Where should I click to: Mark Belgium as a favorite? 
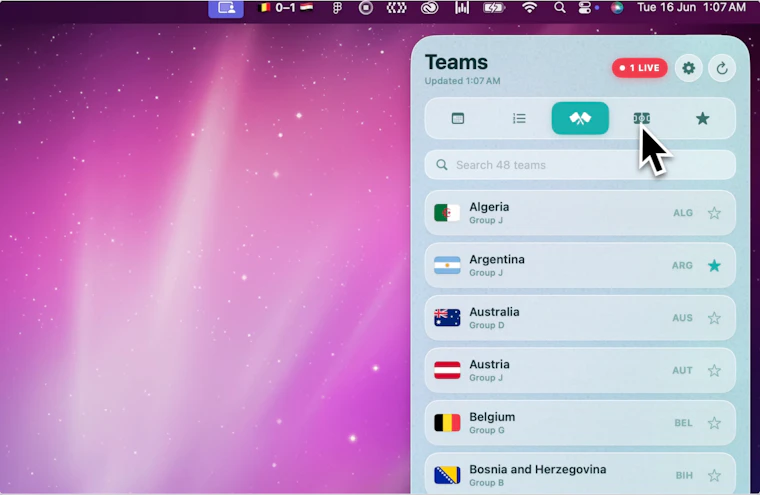coord(714,423)
